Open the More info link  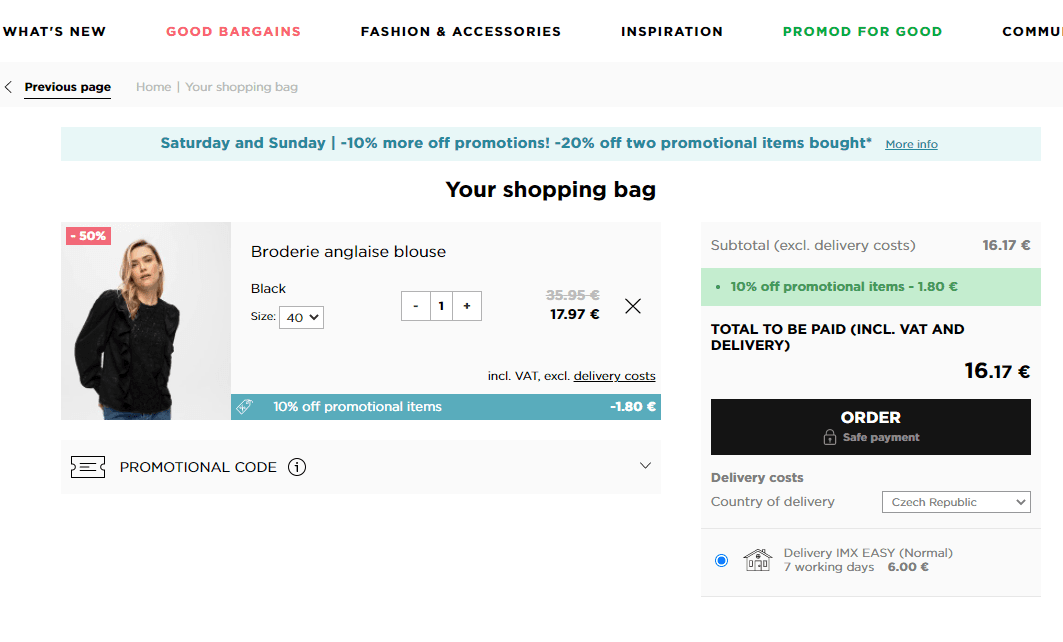[911, 144]
